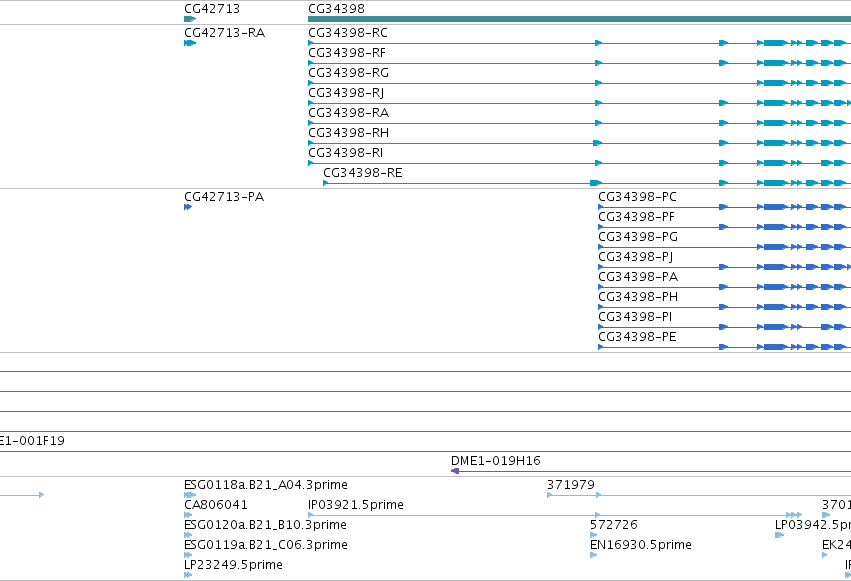
Task: Select the 572726 feature label
Action: coord(613,525)
